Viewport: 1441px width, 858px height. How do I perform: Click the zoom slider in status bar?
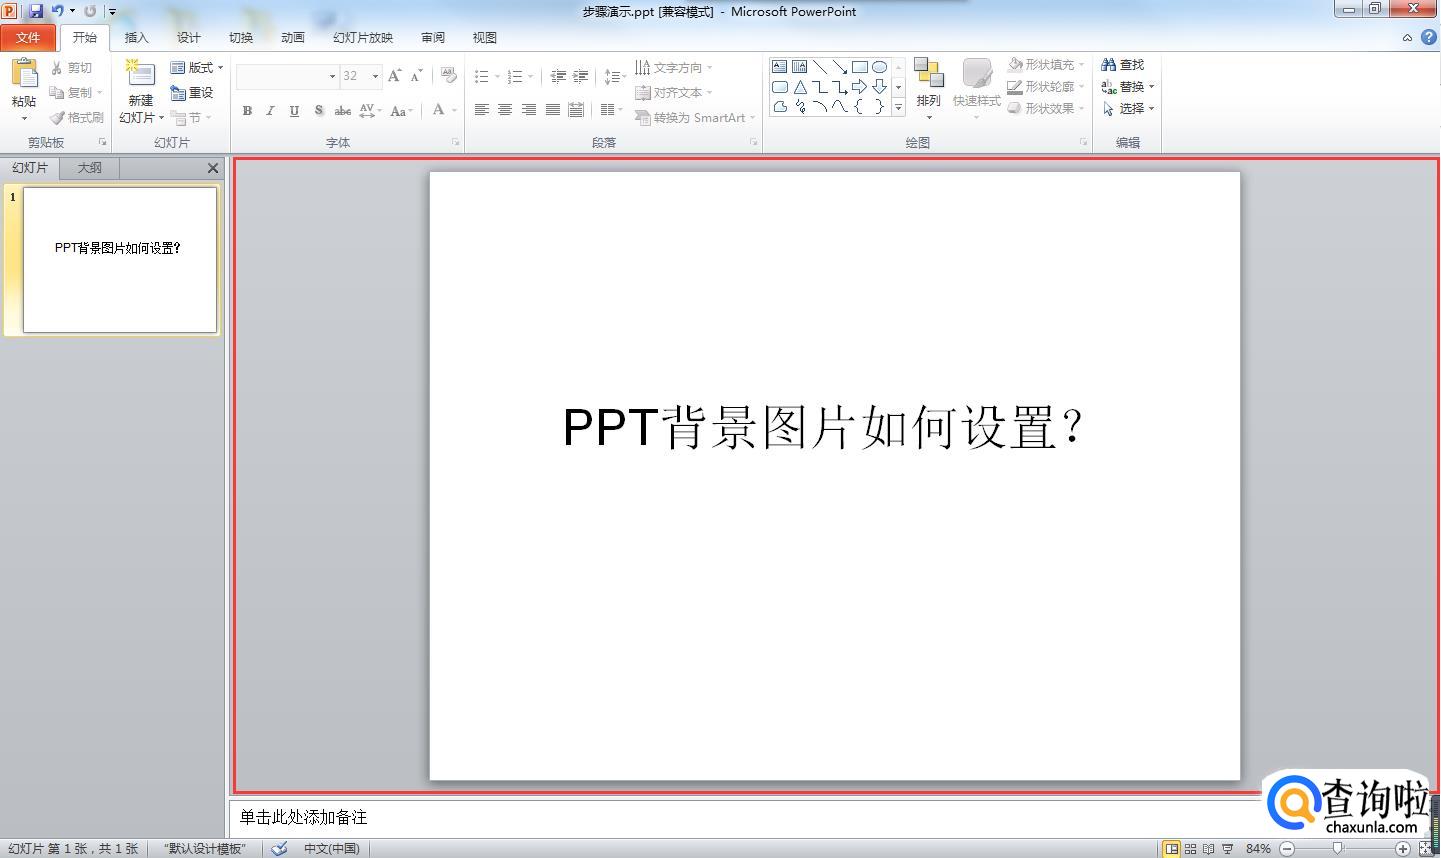pyautogui.click(x=1337, y=848)
